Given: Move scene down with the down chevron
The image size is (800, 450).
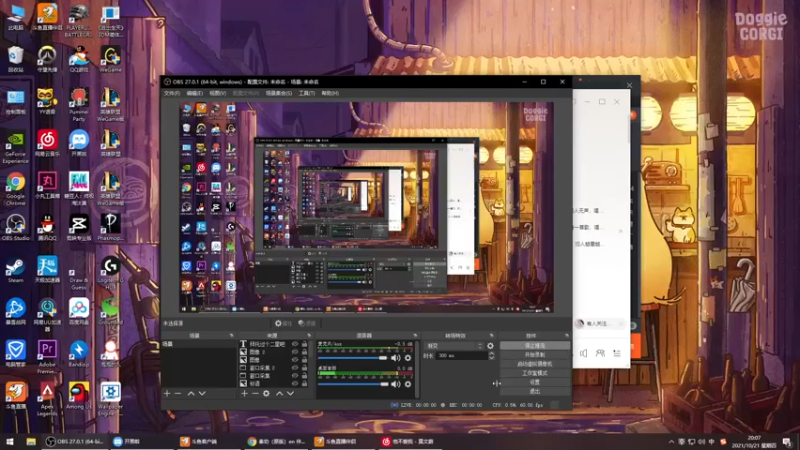Looking at the screenshot, I should click(x=202, y=393).
